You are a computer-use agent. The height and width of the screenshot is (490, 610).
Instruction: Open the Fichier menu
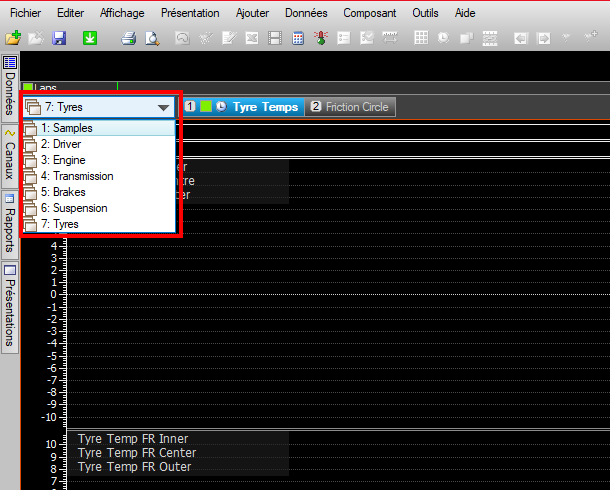pos(25,13)
